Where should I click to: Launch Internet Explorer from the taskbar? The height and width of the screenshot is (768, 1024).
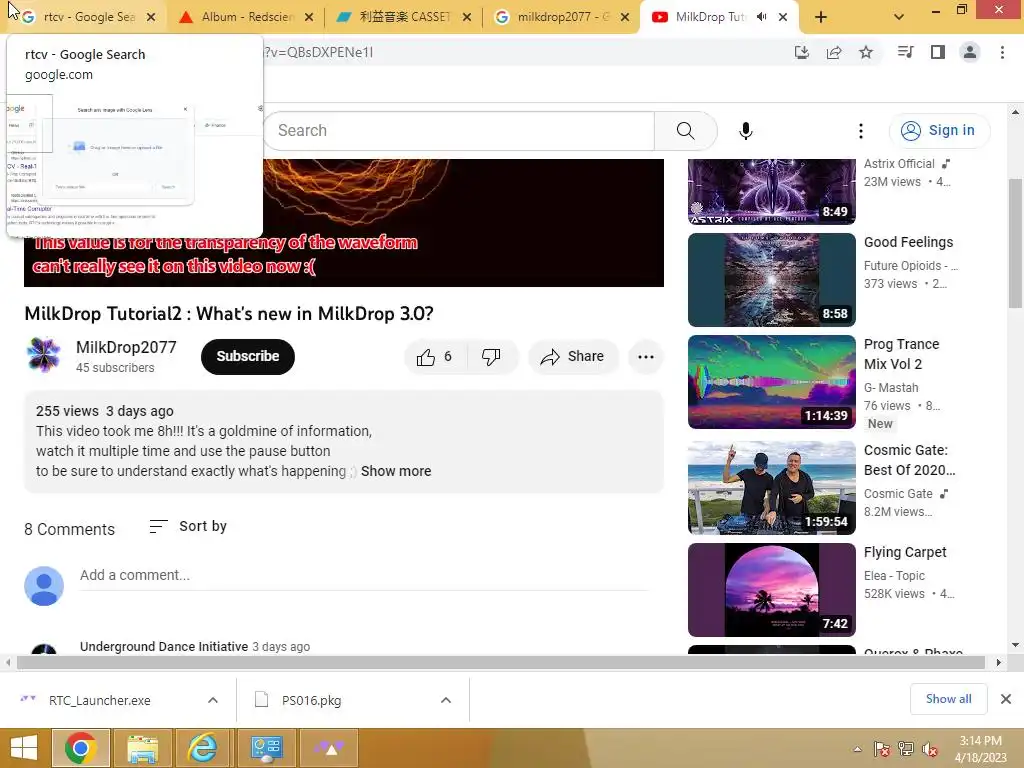[204, 748]
